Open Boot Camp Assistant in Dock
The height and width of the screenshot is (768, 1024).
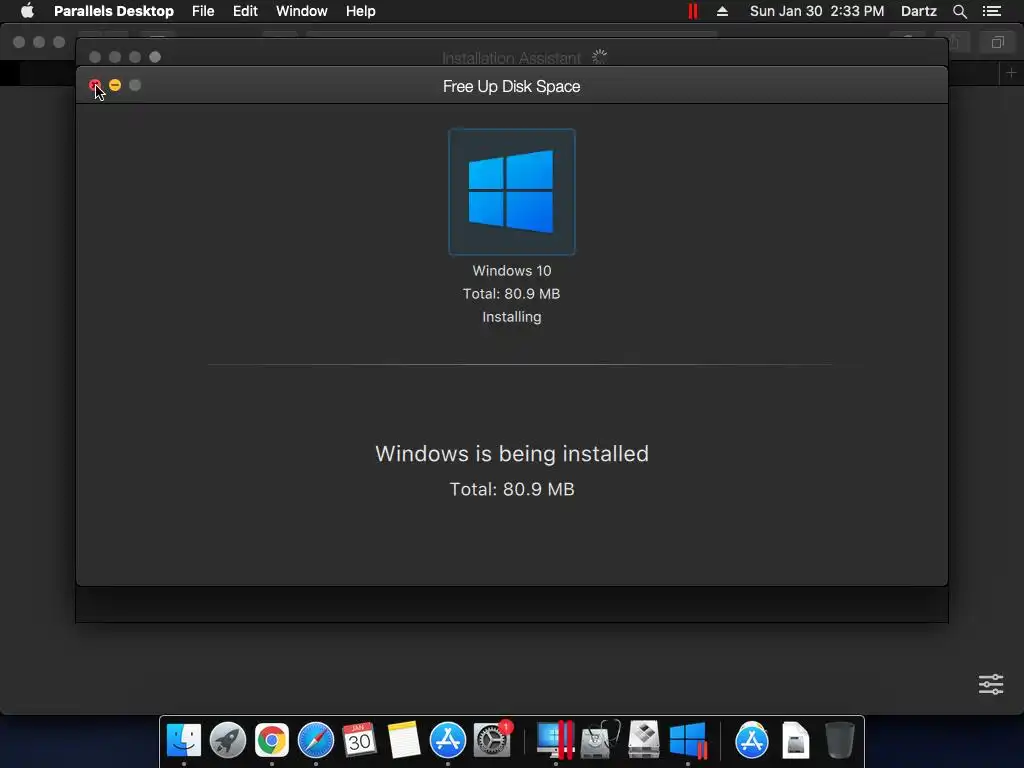pos(643,740)
